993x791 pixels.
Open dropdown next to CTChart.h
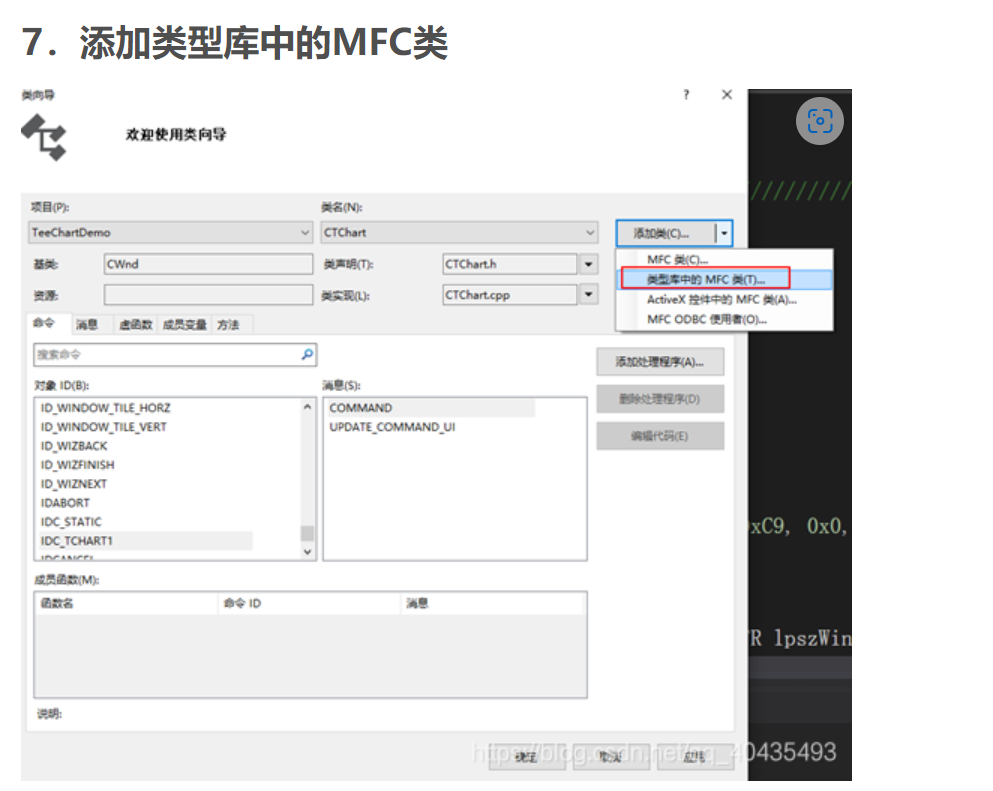588,264
